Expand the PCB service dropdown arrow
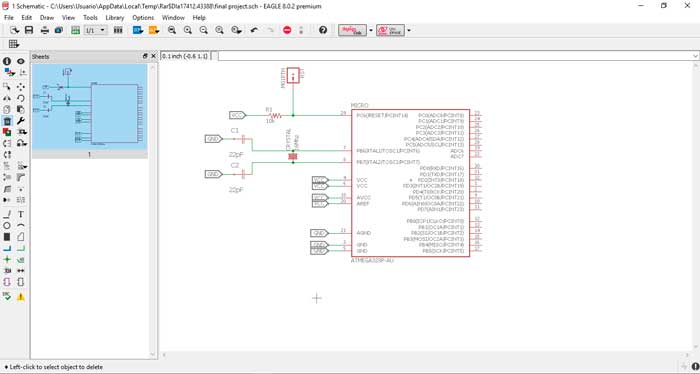Image resolution: width=700 pixels, height=374 pixels. coord(408,30)
